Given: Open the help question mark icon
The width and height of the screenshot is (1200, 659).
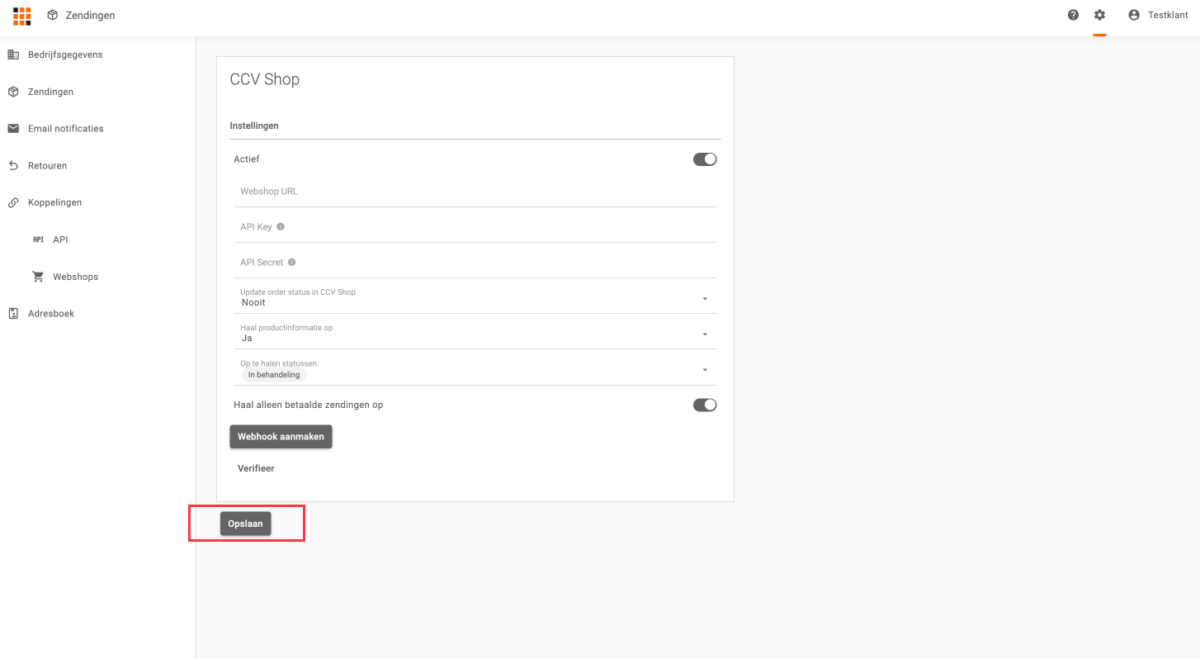Looking at the screenshot, I should pos(1073,15).
